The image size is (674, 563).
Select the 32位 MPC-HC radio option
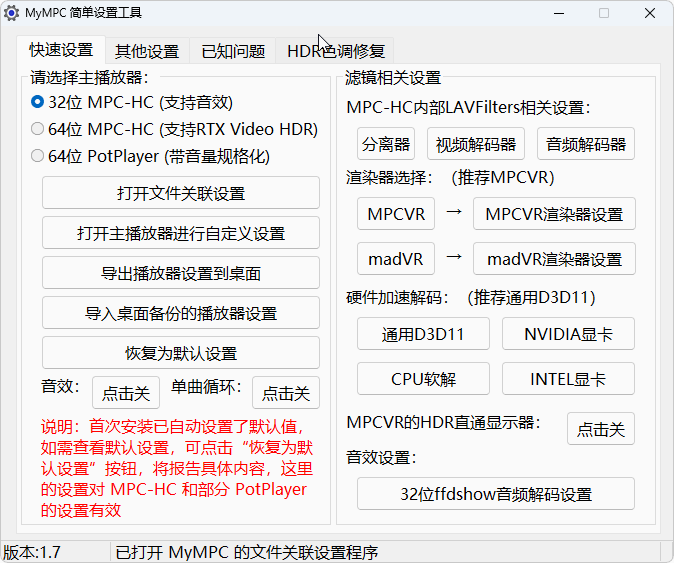tap(132, 102)
